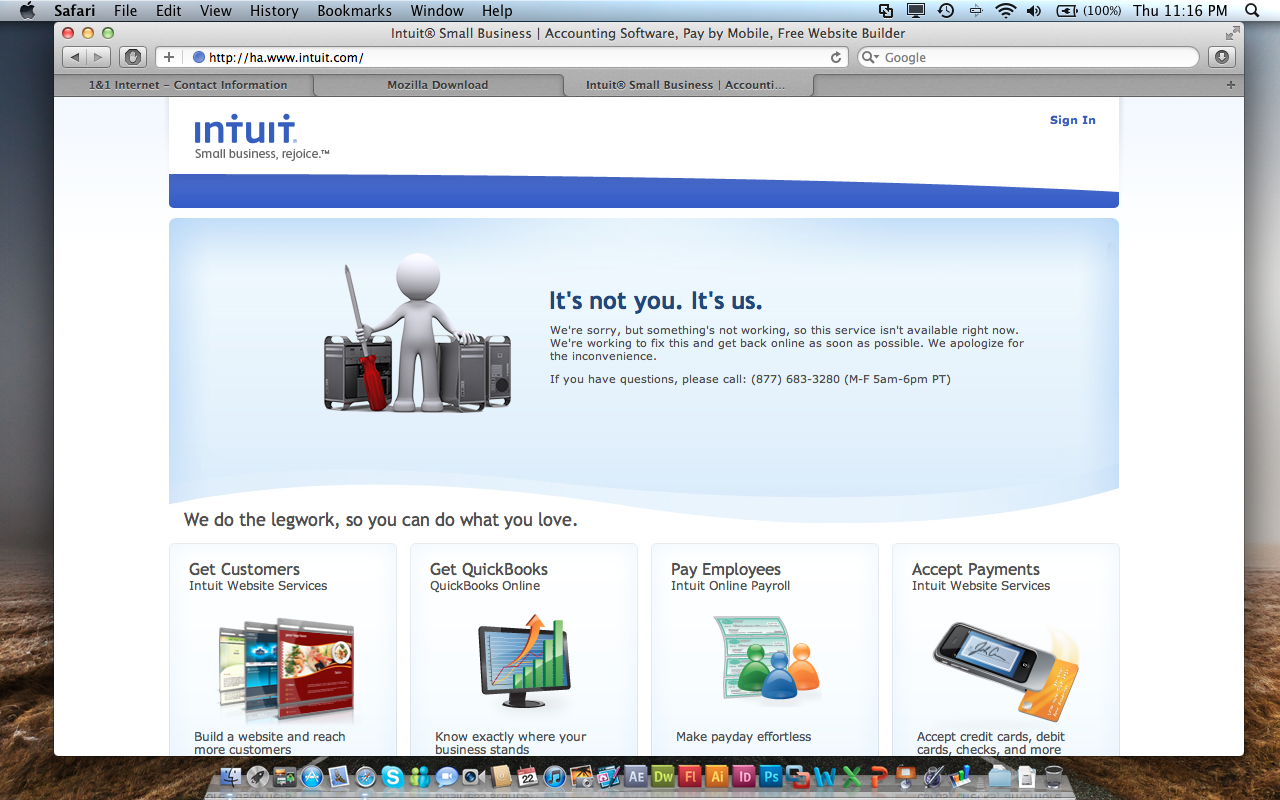Open a new tab with plus button
The height and width of the screenshot is (800, 1280).
[1231, 85]
